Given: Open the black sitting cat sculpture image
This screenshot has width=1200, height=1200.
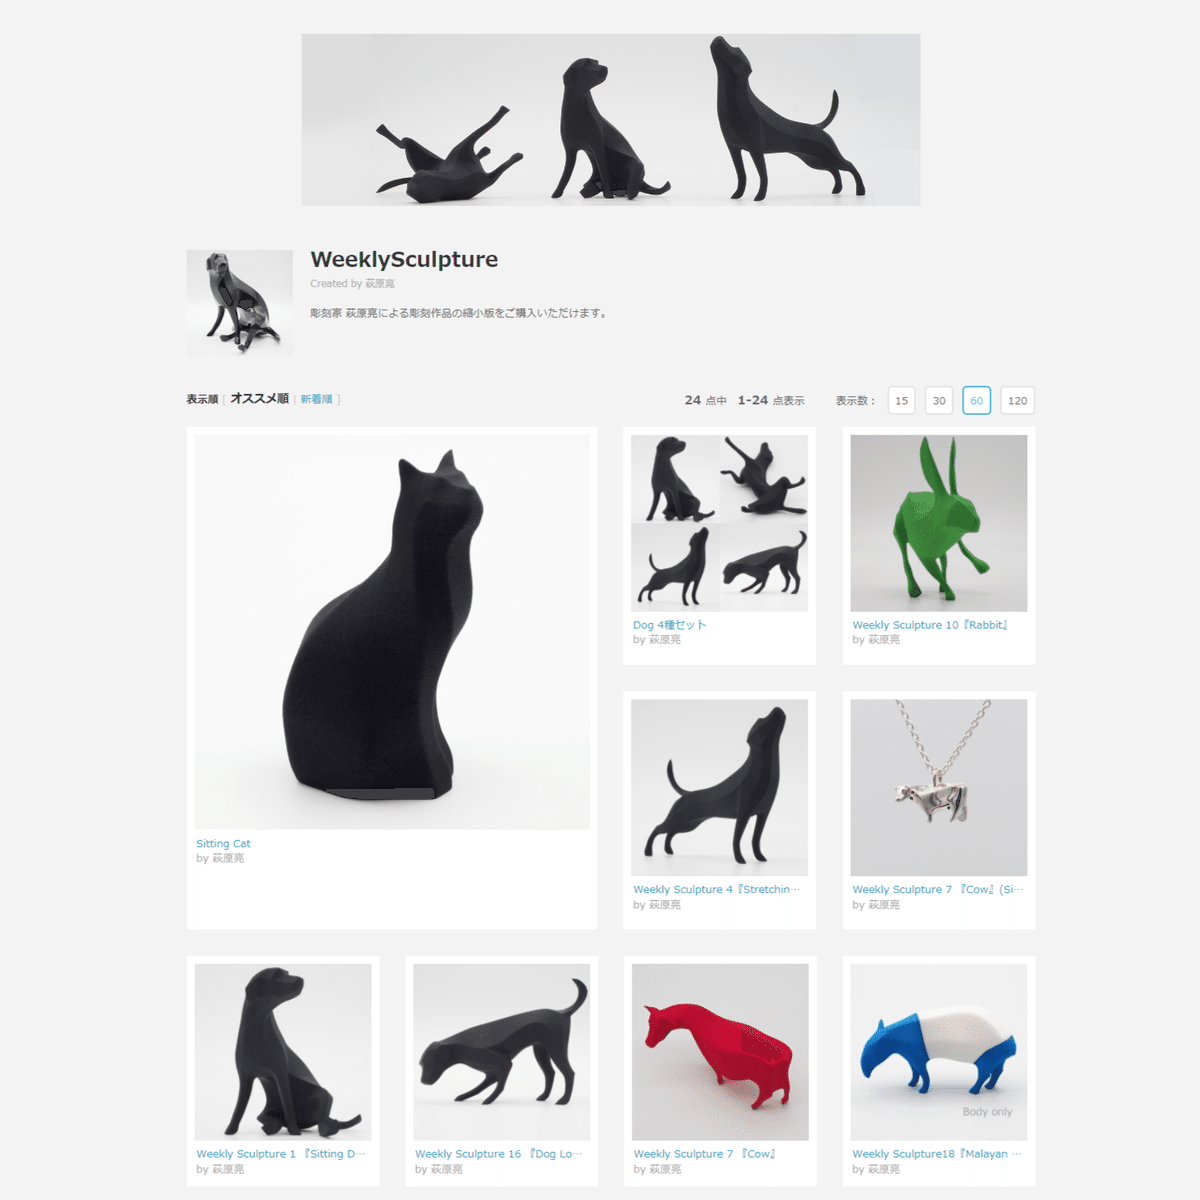Looking at the screenshot, I should click(392, 632).
